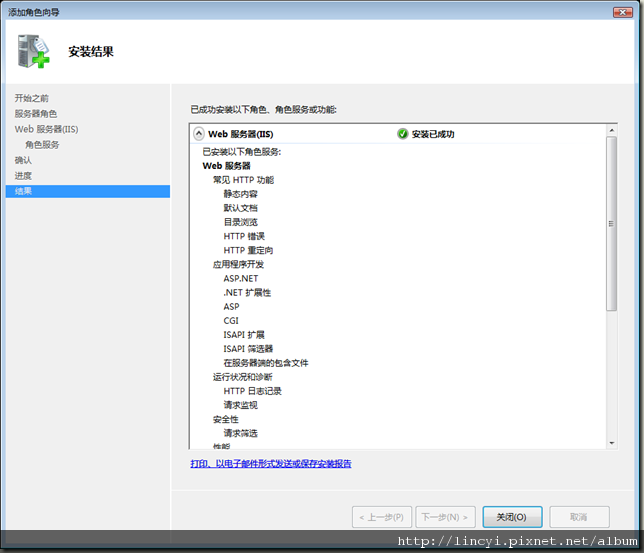The height and width of the screenshot is (553, 644).
Task: Open the print, email or save installation report link
Action: coord(271,463)
